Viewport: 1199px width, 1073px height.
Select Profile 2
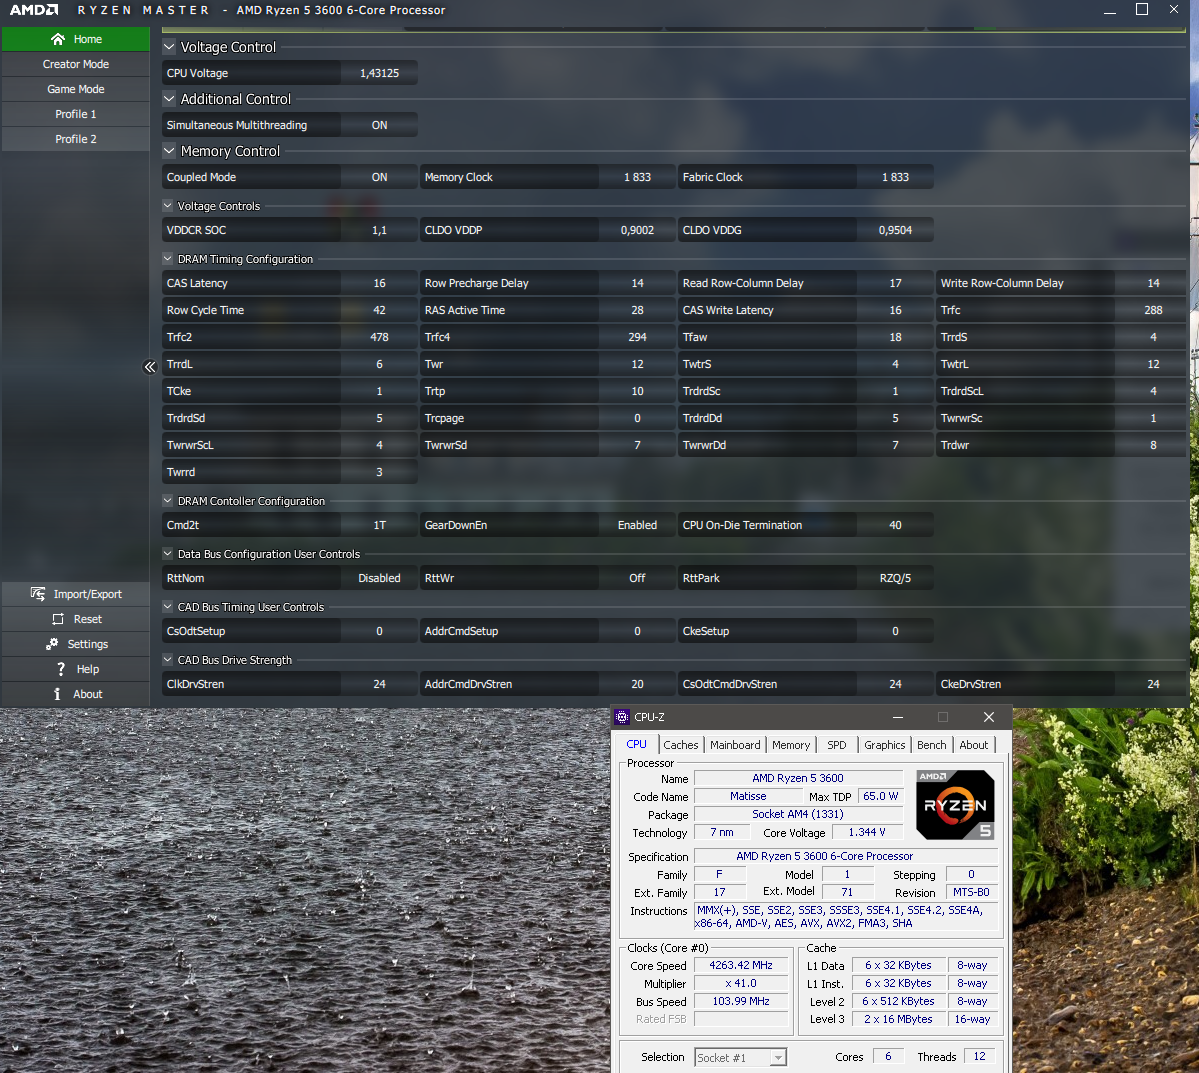76,139
